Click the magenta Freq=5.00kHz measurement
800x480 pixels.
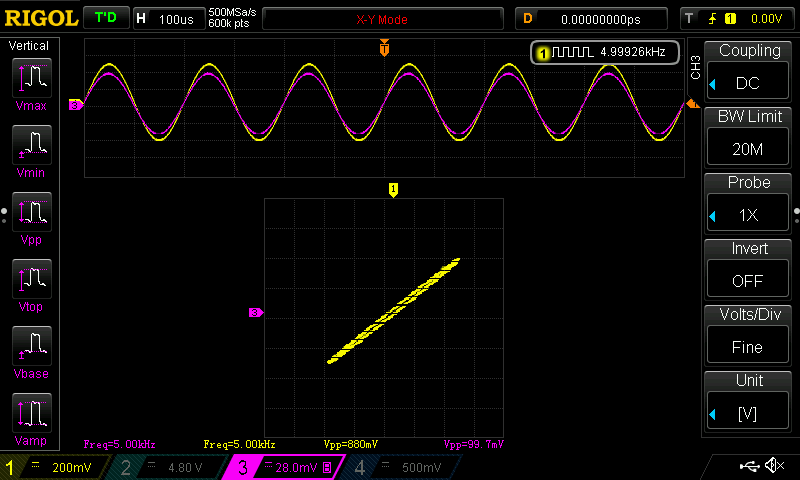[x=119, y=444]
